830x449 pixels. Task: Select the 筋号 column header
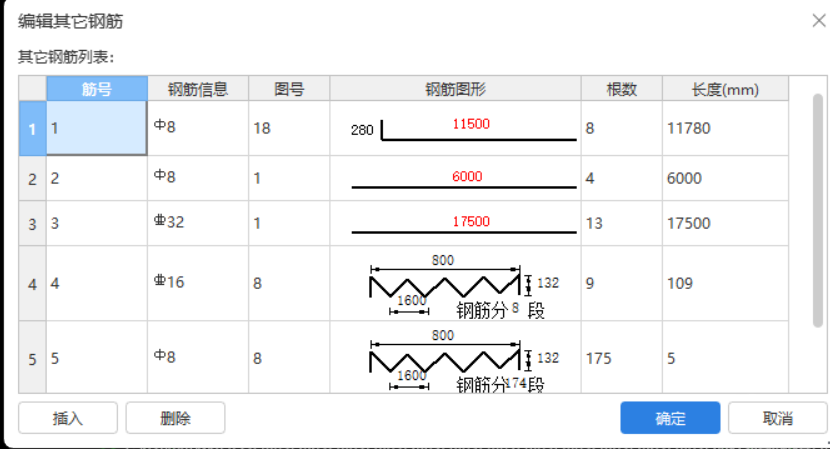click(x=97, y=88)
